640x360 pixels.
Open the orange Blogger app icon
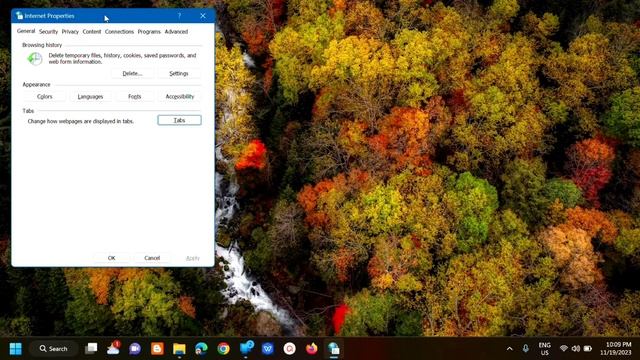(157, 349)
